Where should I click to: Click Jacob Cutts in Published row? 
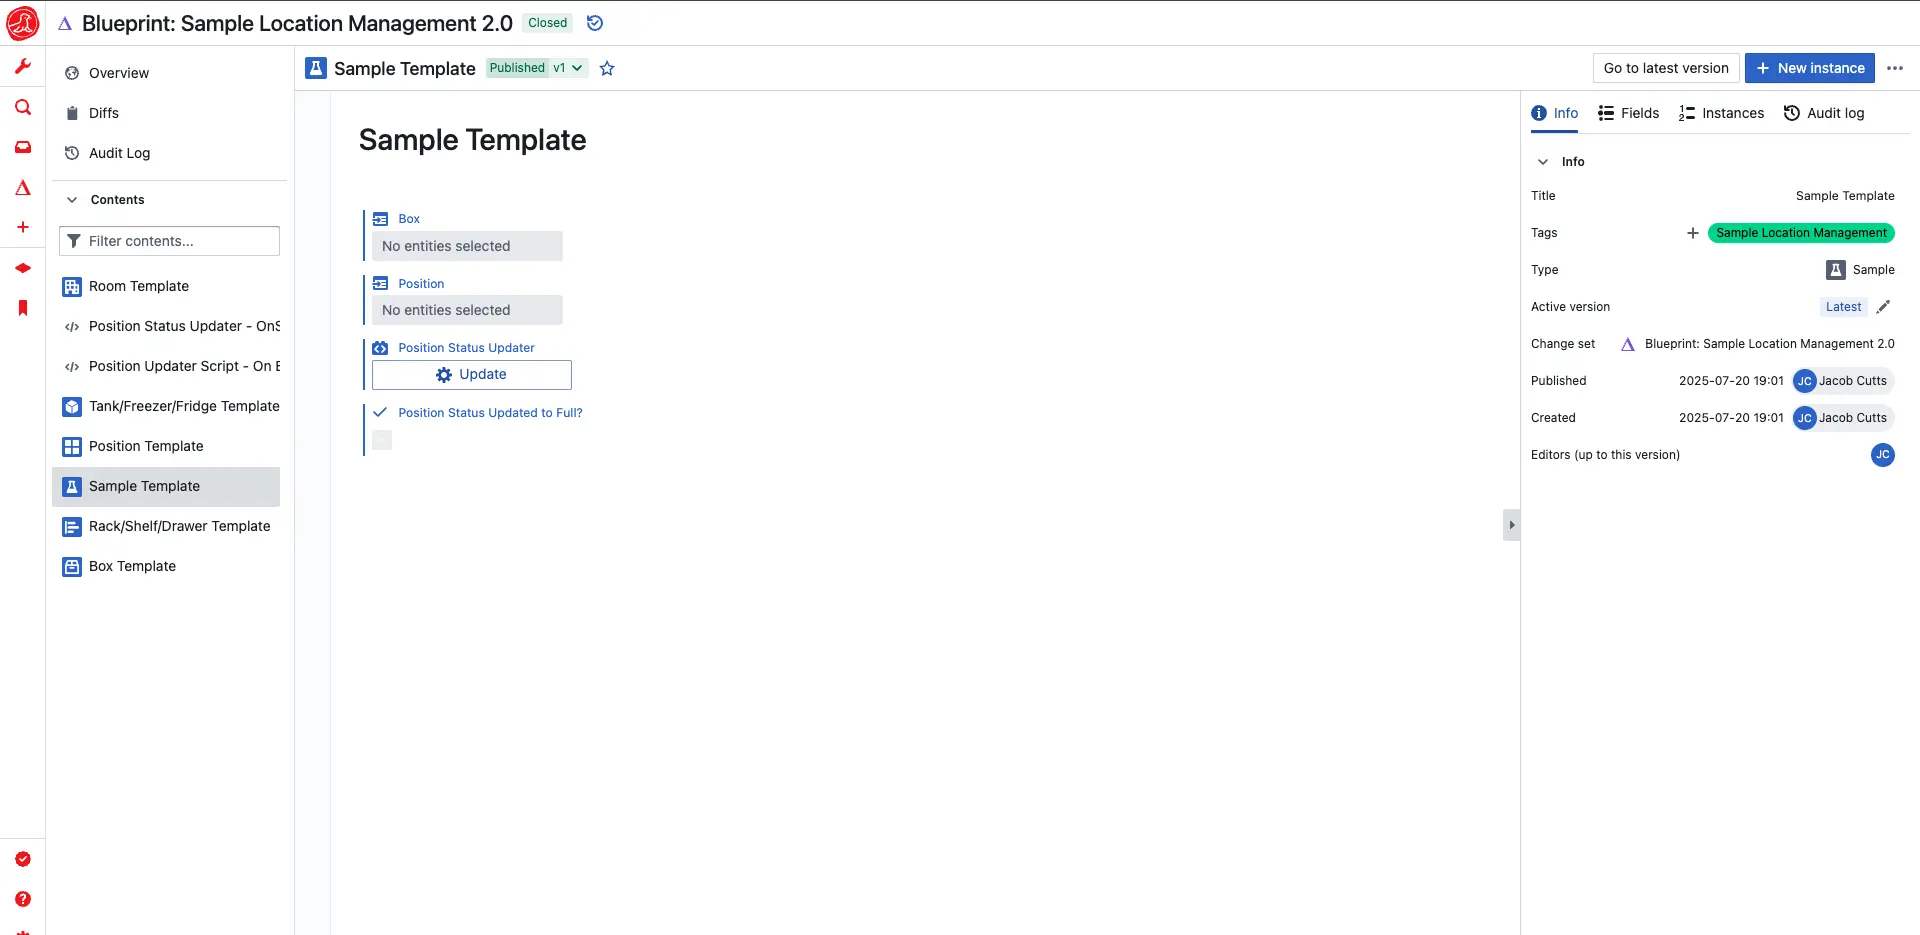1843,381
